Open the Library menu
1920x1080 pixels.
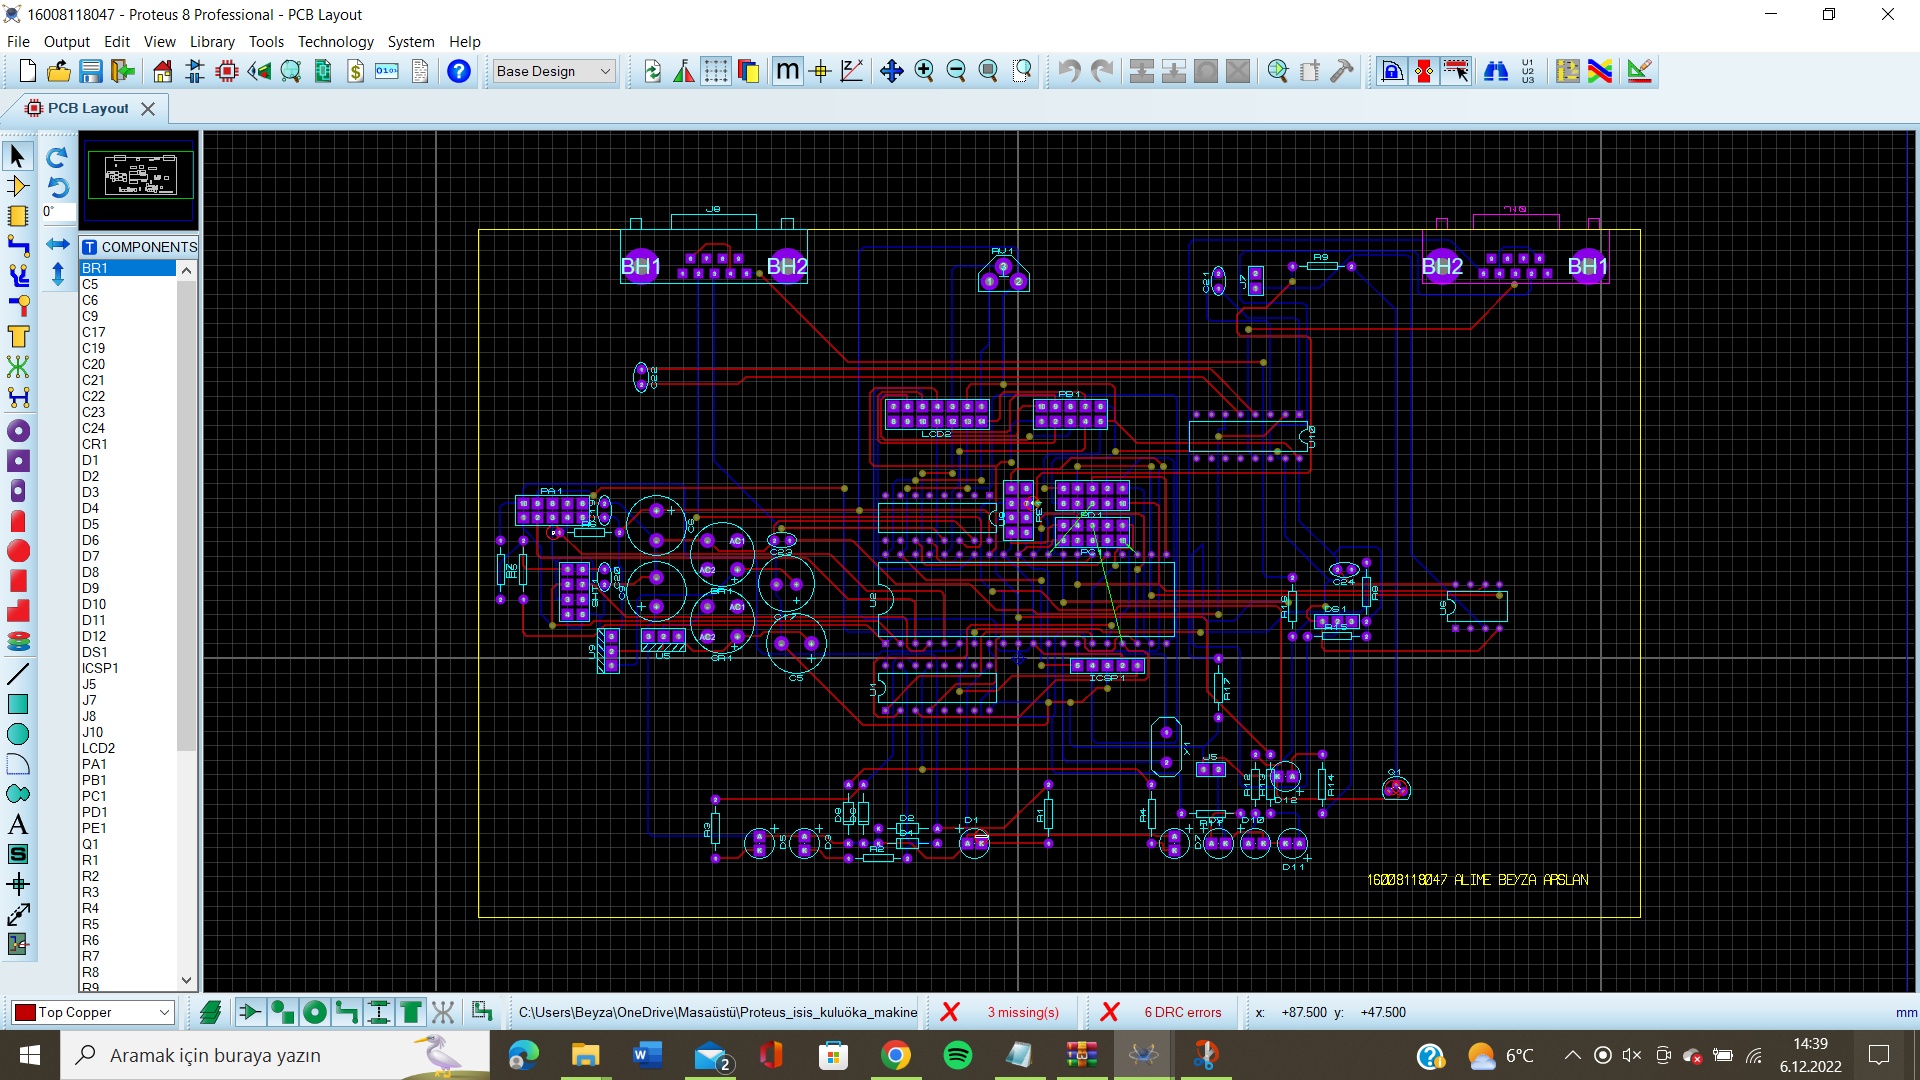[212, 42]
